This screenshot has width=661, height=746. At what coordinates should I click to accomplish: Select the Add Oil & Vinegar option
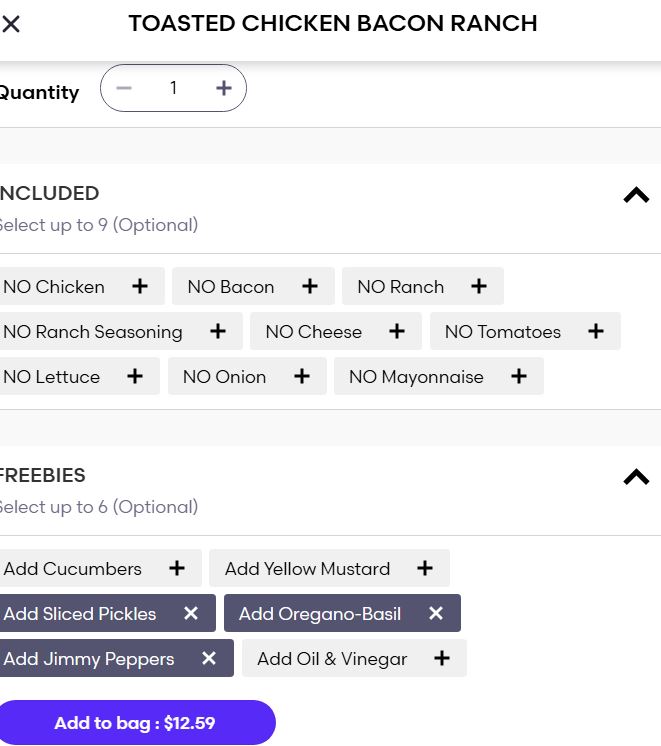(x=353, y=659)
